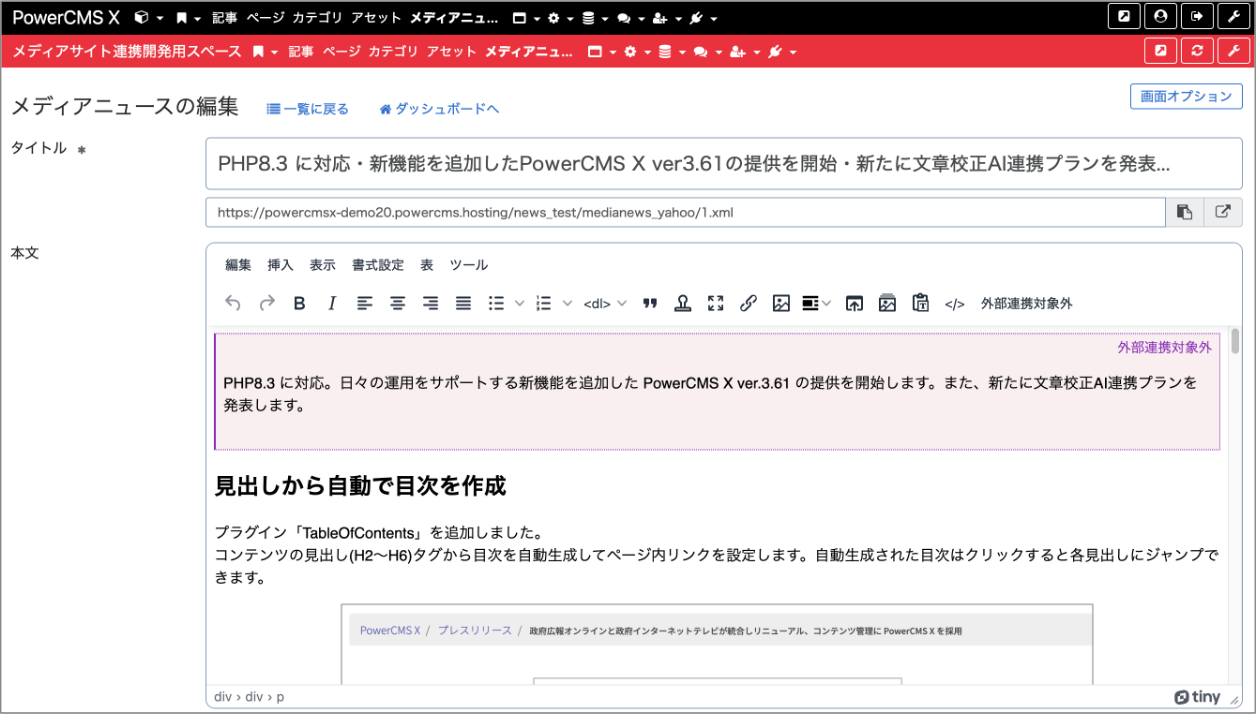Viewport: 1256px width, 714px height.
Task: Click the wrench icon in black bar
Action: click(x=1233, y=17)
